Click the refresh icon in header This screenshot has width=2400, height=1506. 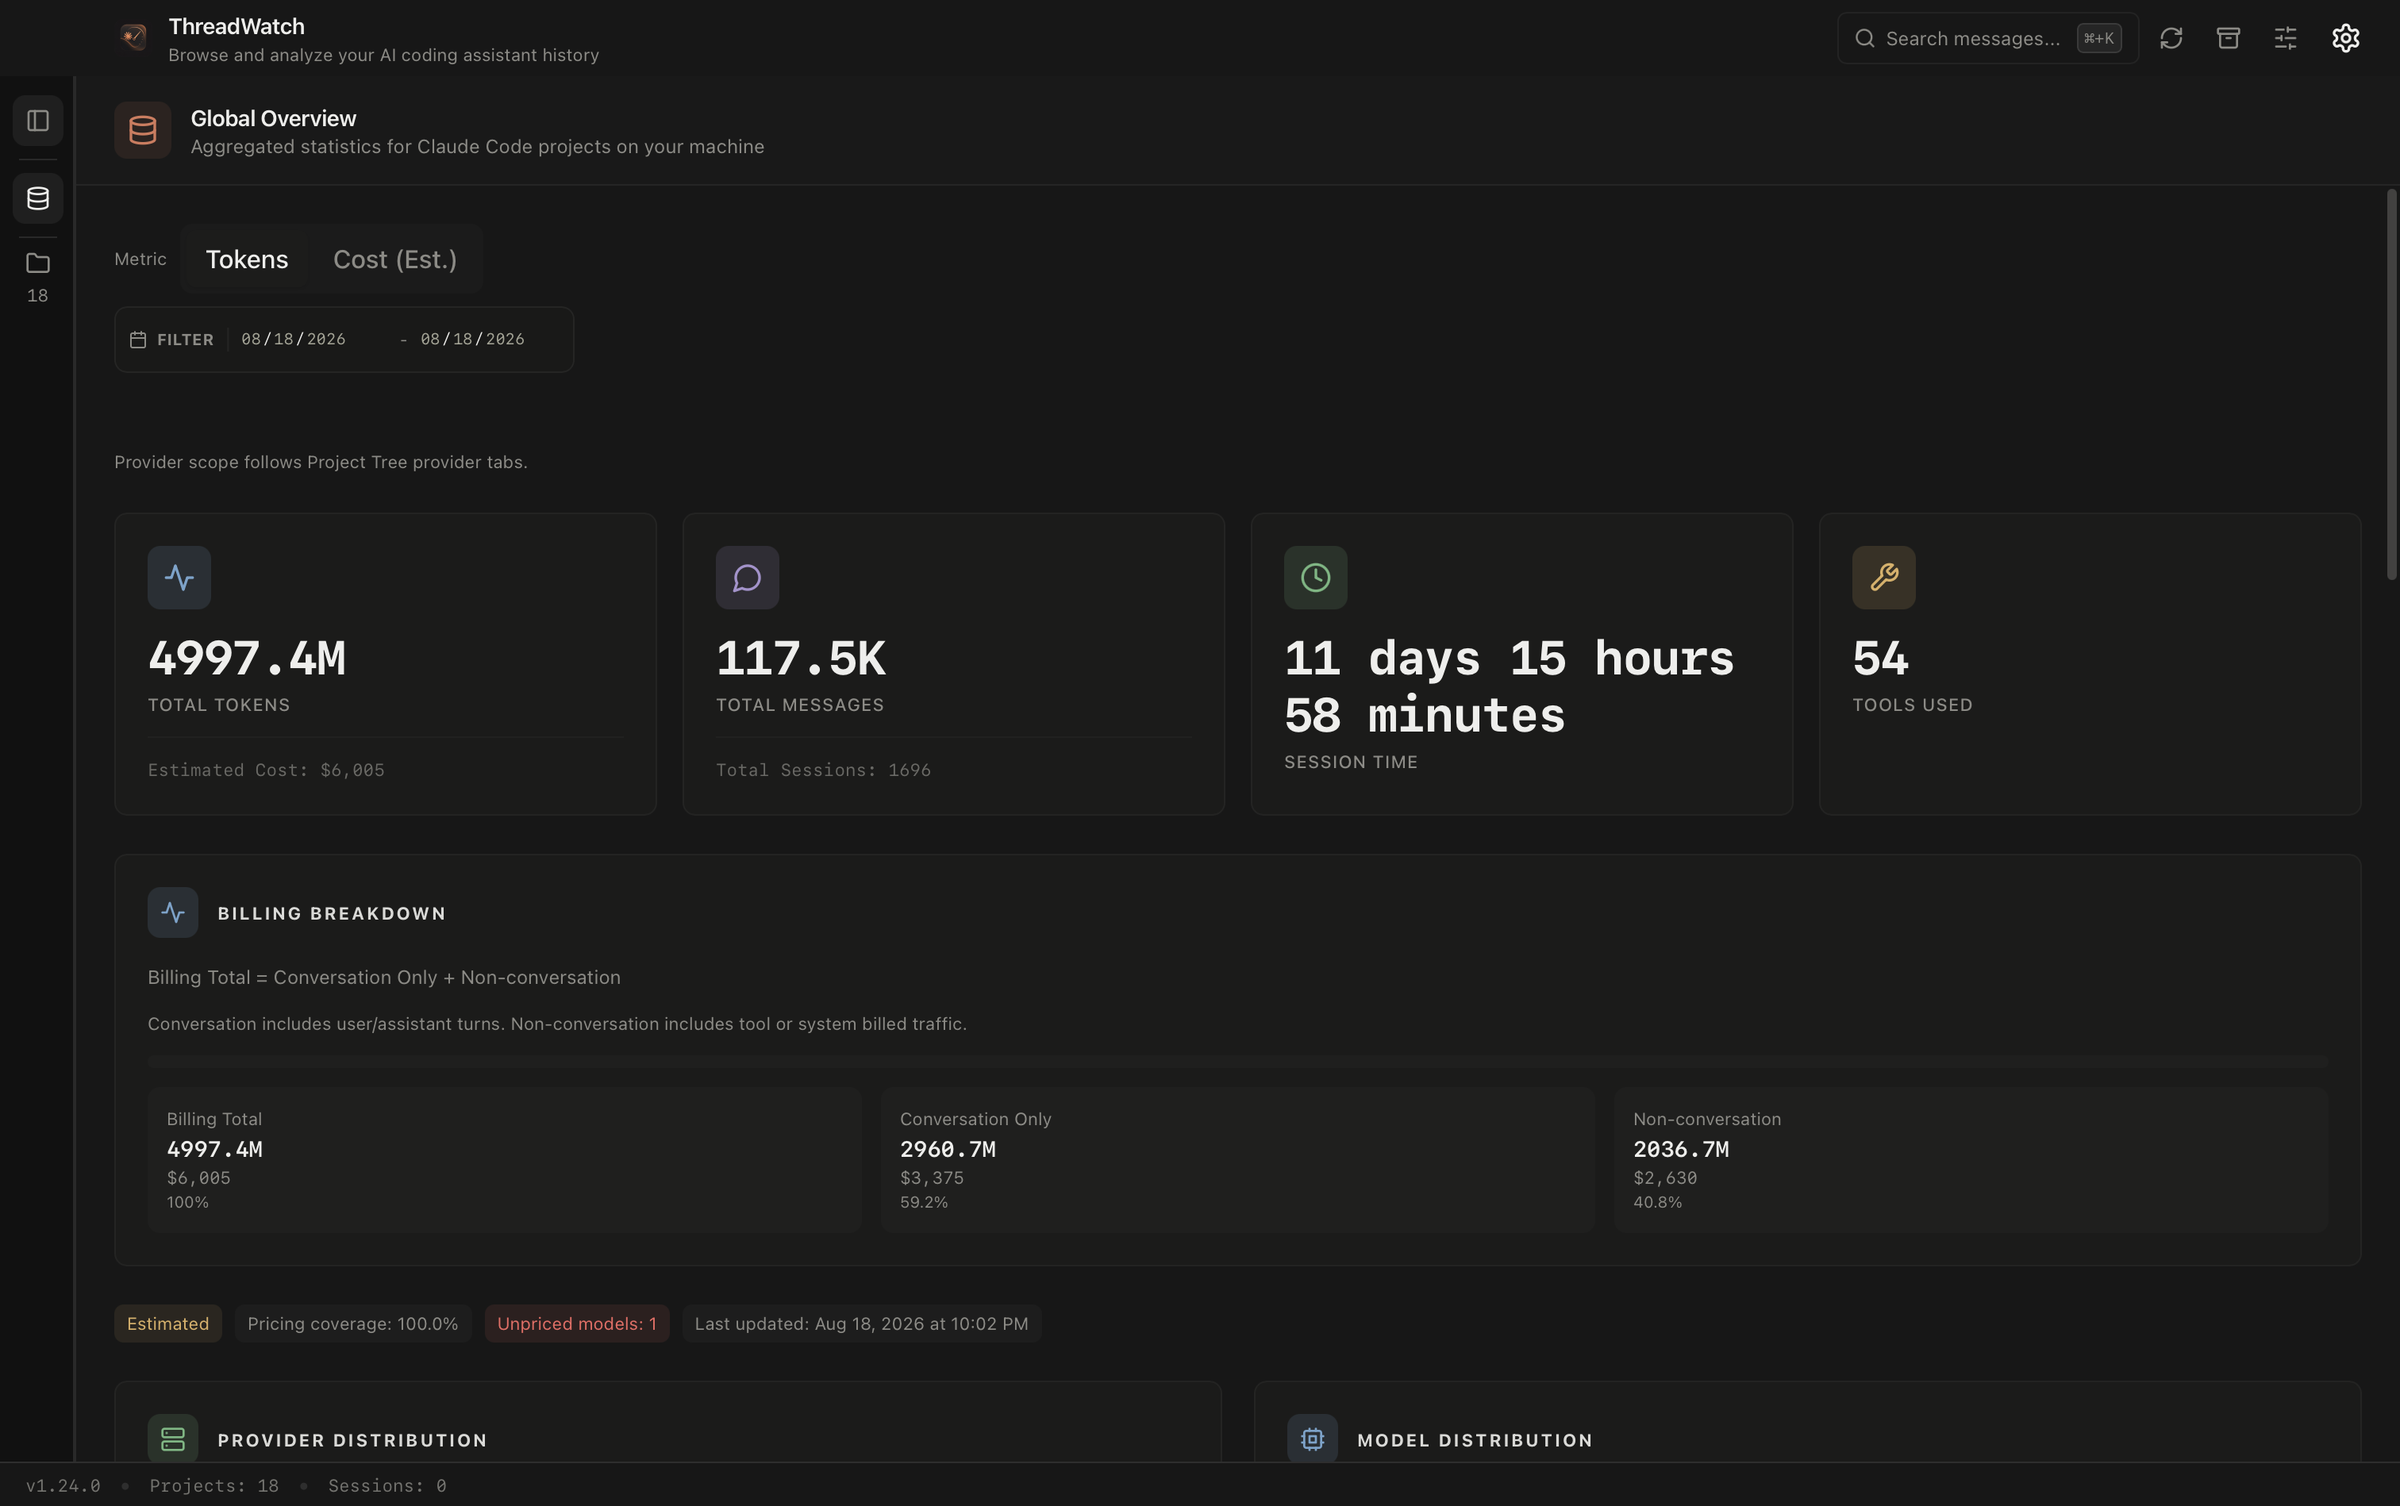(2171, 38)
